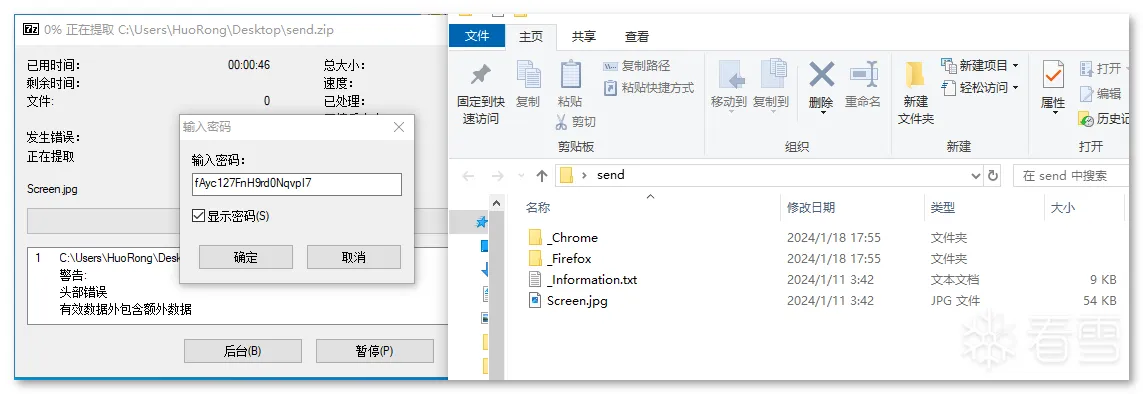
Task: Select the _Chrome folder
Action: click(572, 237)
